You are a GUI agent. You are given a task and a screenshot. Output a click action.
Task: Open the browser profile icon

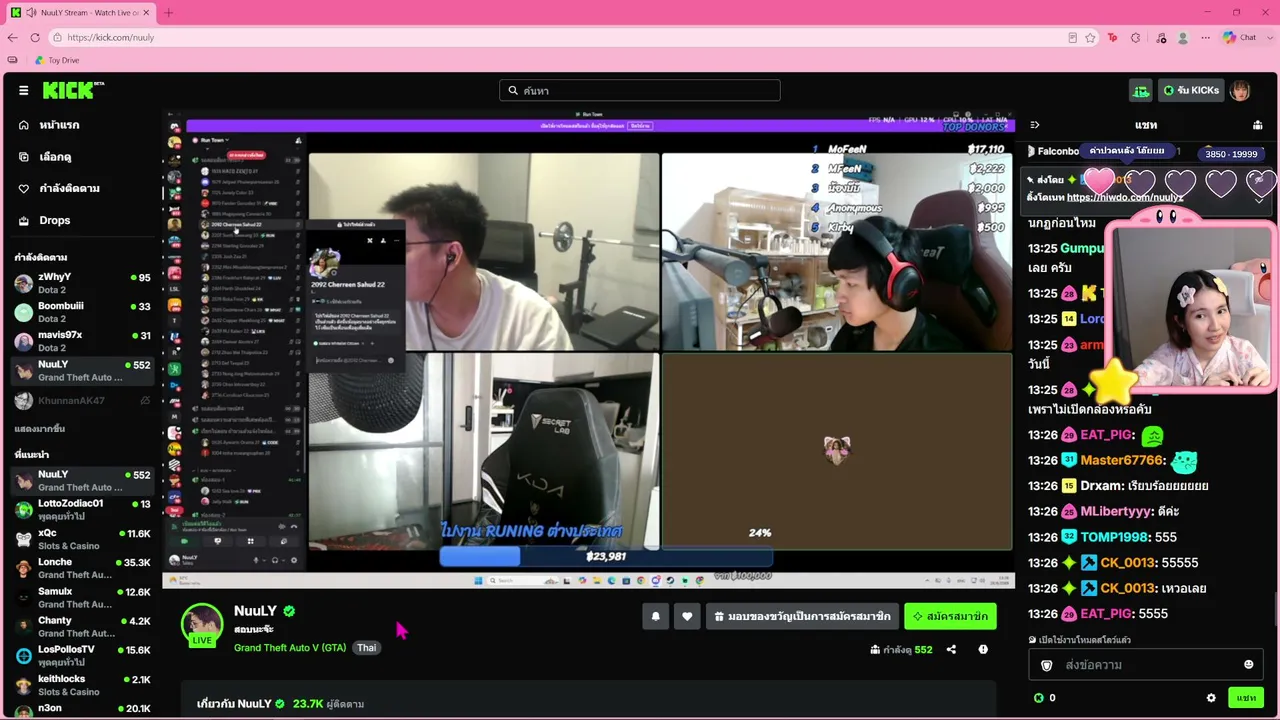tap(1183, 38)
